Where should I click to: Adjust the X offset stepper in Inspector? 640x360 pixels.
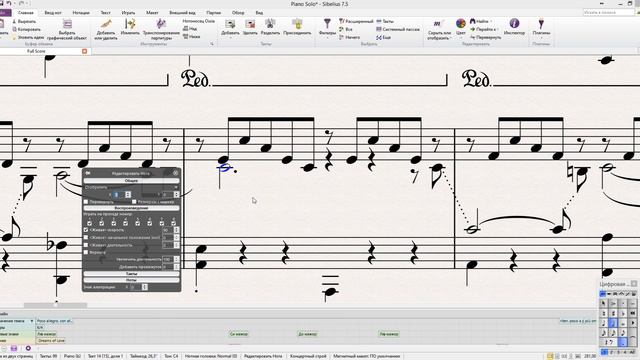pyautogui.click(x=128, y=194)
